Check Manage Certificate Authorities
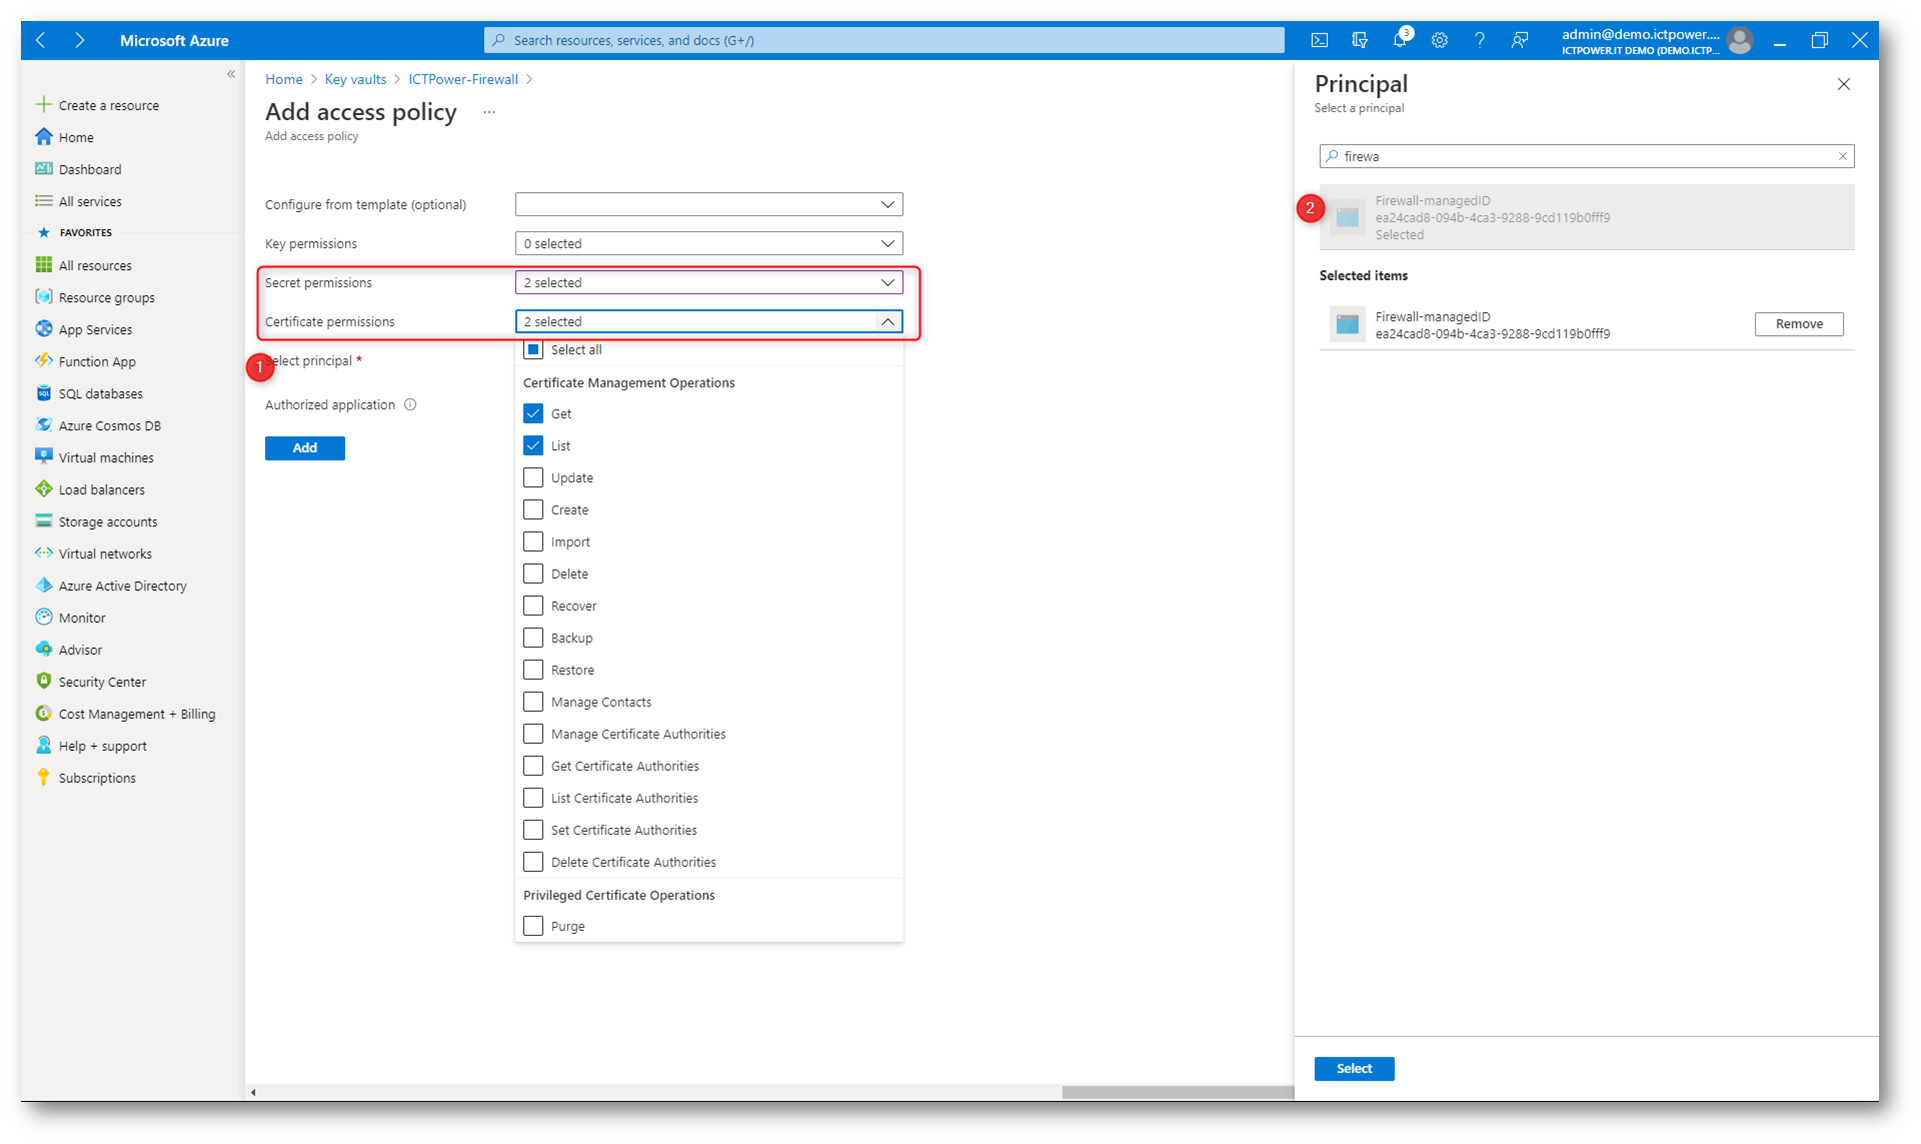This screenshot has height=1144, width=1921. 533,733
